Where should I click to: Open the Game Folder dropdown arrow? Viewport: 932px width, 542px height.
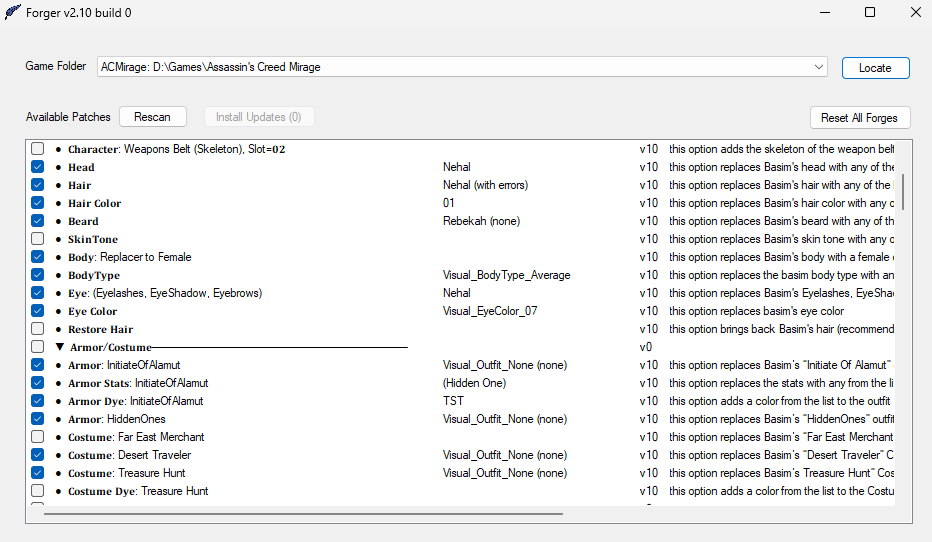click(818, 67)
